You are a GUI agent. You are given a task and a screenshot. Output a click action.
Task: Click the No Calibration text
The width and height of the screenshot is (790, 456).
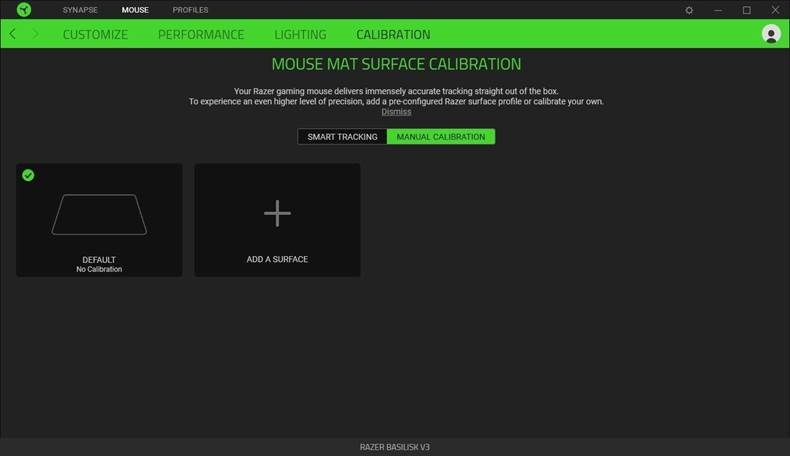[x=99, y=269]
